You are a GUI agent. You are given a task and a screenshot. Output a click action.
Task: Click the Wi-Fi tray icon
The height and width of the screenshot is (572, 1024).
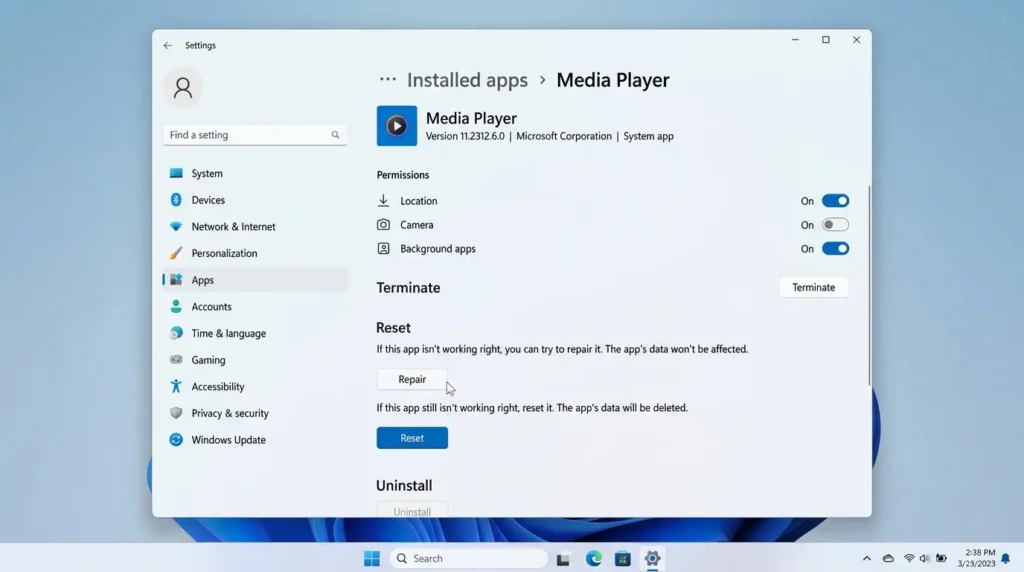(909, 559)
